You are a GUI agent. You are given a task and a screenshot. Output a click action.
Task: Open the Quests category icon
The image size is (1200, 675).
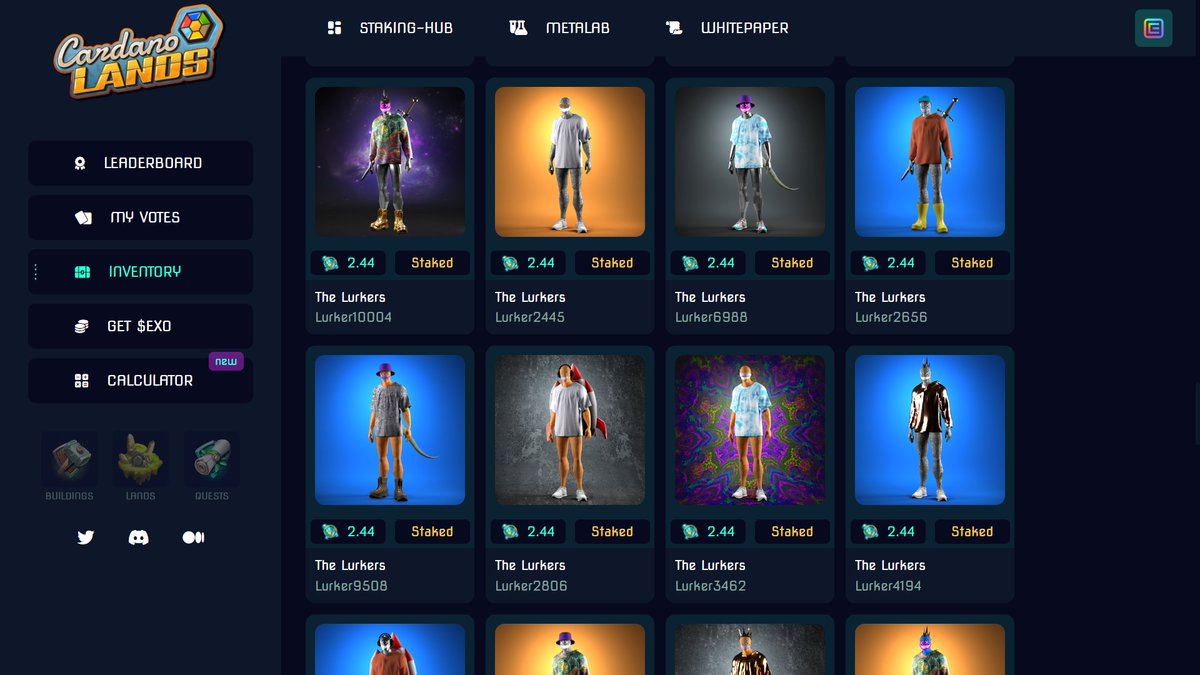tap(212, 459)
